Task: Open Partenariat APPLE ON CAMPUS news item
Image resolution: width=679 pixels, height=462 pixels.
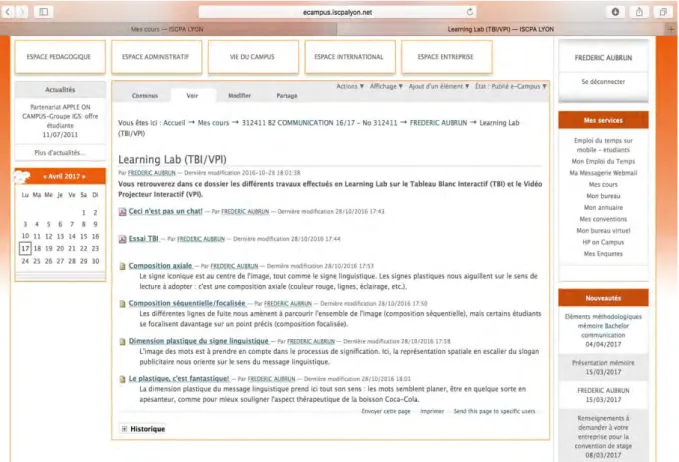Action: (x=60, y=121)
